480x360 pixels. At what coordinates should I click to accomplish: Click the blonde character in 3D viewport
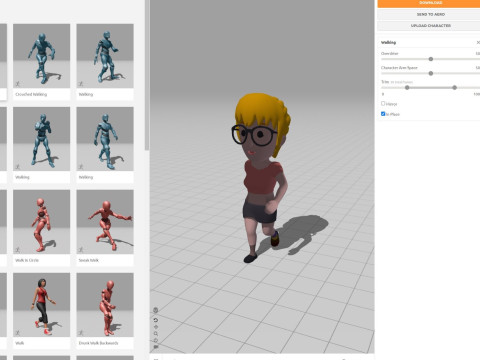263,177
